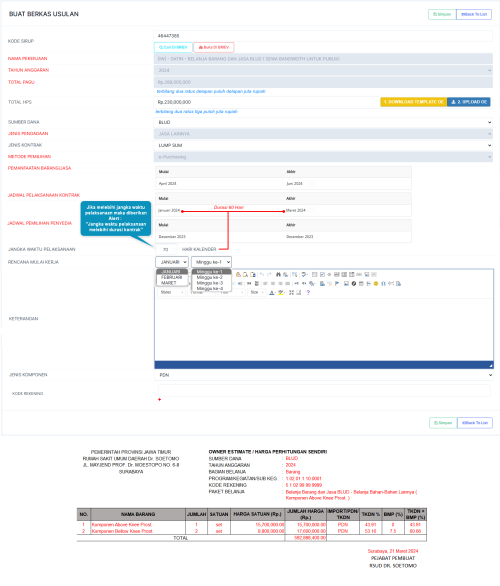Insert a smiley with the yellow face icon
Image resolution: width=500 pixels, height=586 pixels.
(x=376, y=283)
